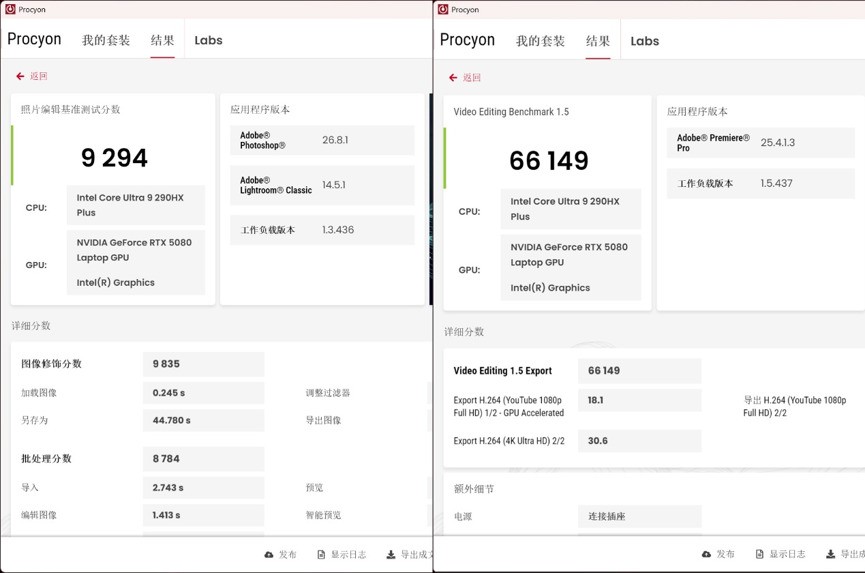This screenshot has width=865, height=573.
Task: Click Adobe Premiere Pro version 25.4.1.3
Action: click(778, 142)
